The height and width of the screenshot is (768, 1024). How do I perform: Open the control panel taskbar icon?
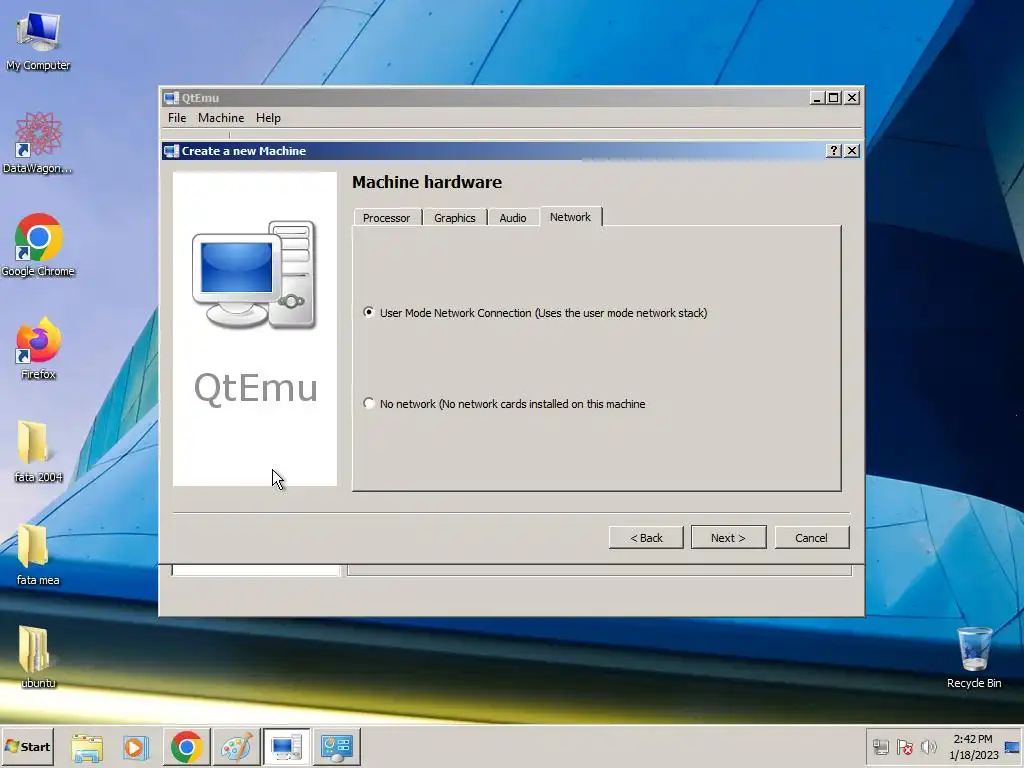pos(336,747)
